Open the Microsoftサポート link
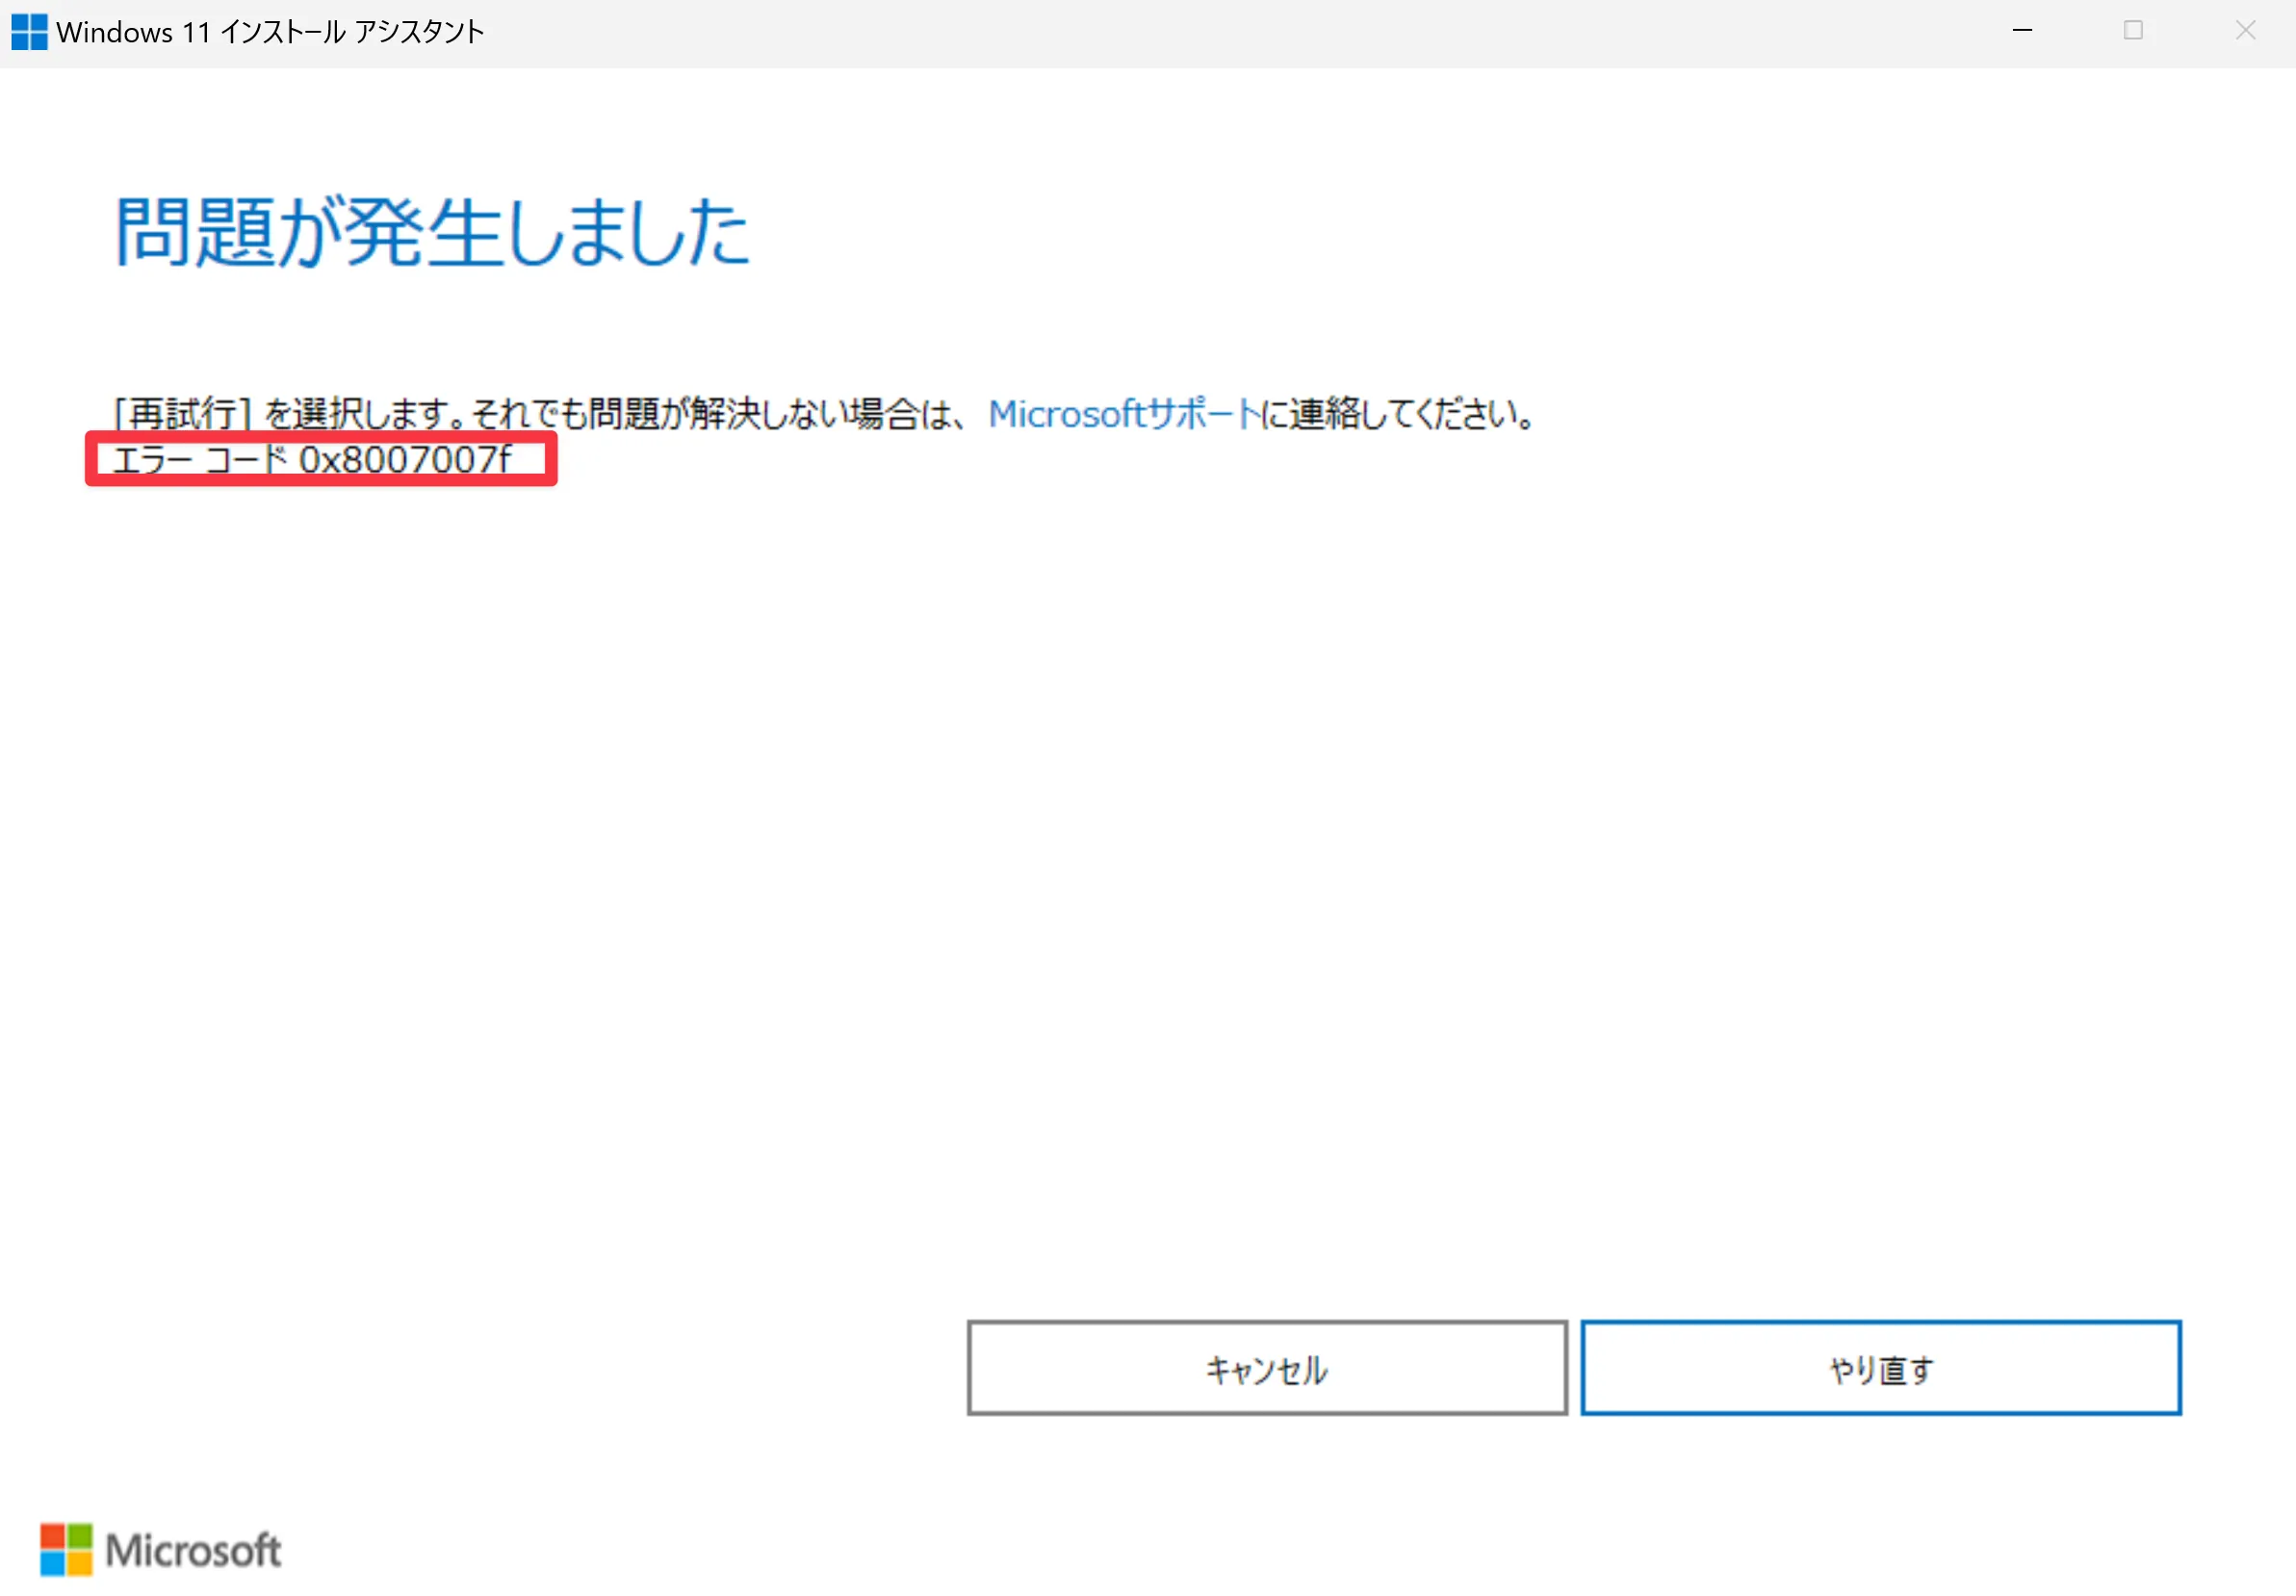The height and width of the screenshot is (1596, 2296). pos(1124,414)
